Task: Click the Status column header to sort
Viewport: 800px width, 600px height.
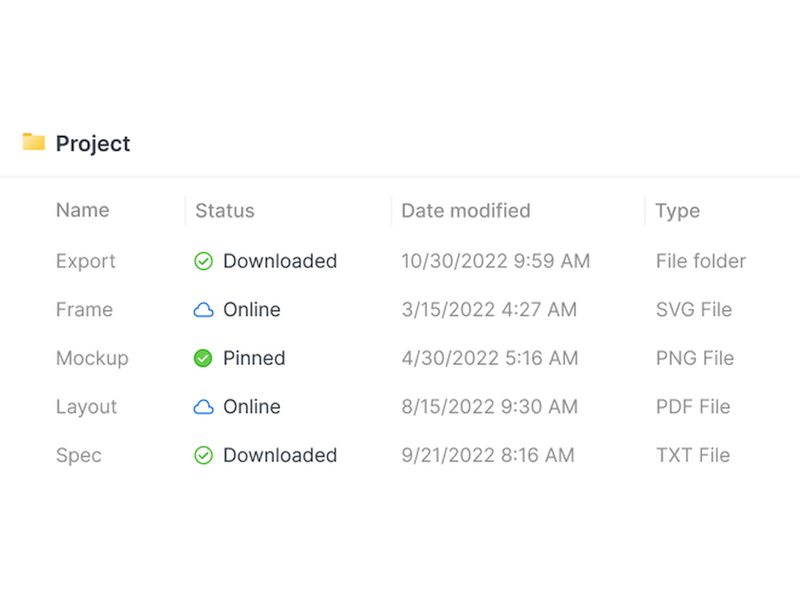Action: pos(224,210)
